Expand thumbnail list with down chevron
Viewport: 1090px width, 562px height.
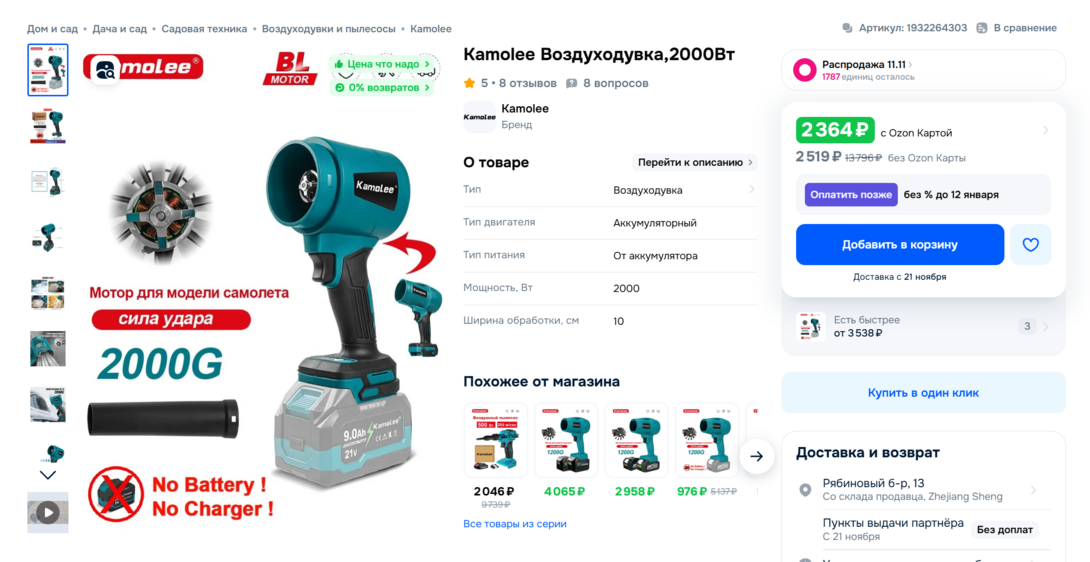click(x=48, y=475)
